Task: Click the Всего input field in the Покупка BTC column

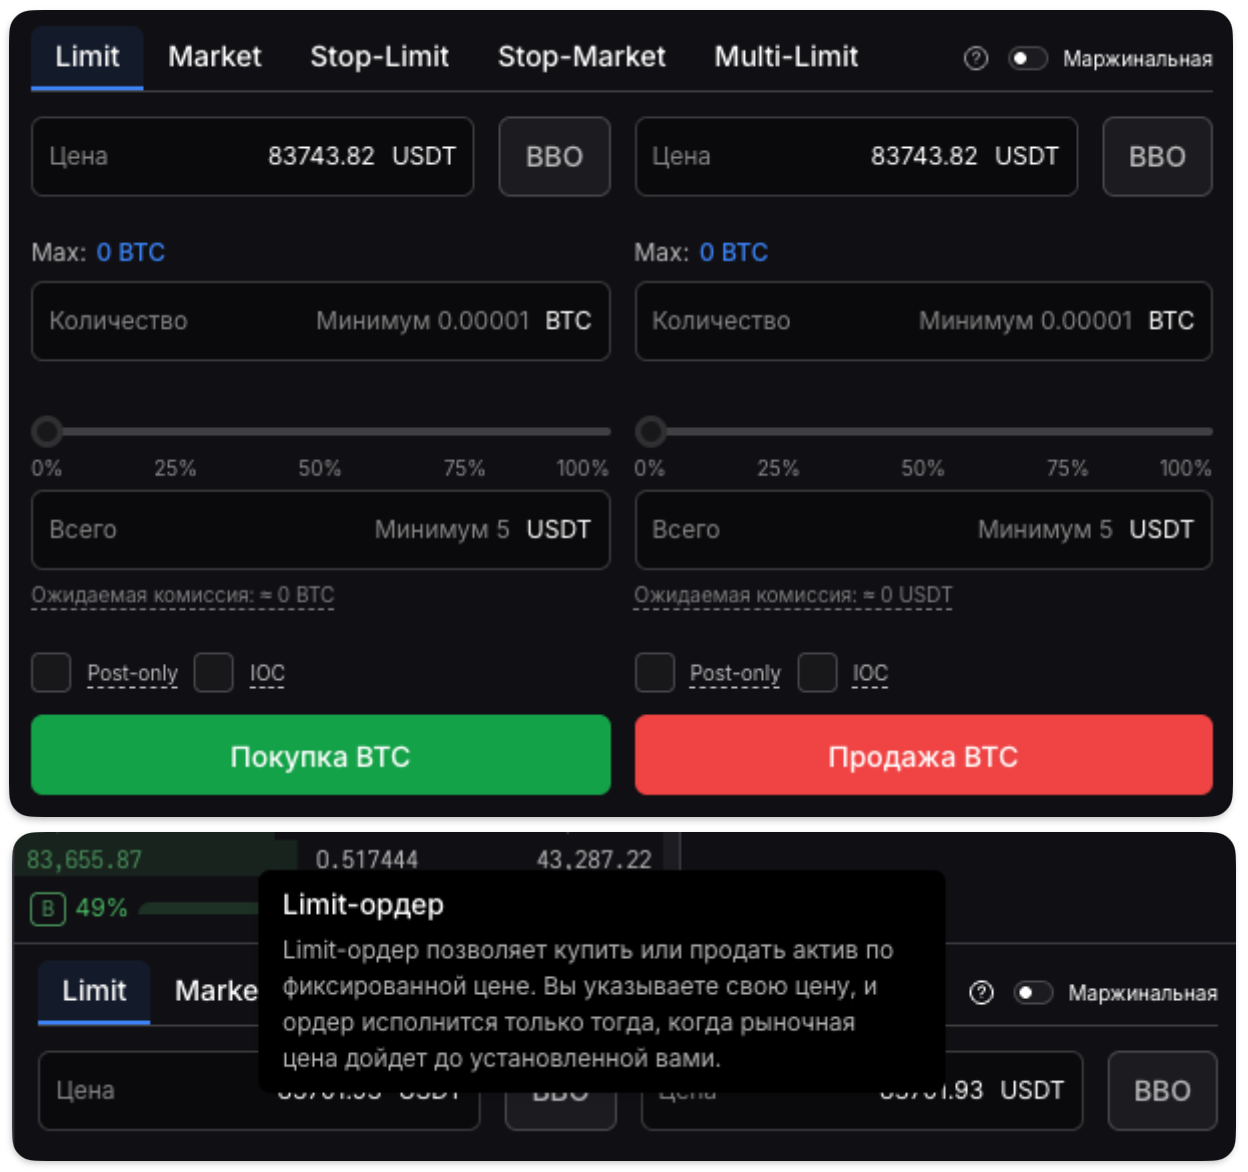Action: coord(320,530)
